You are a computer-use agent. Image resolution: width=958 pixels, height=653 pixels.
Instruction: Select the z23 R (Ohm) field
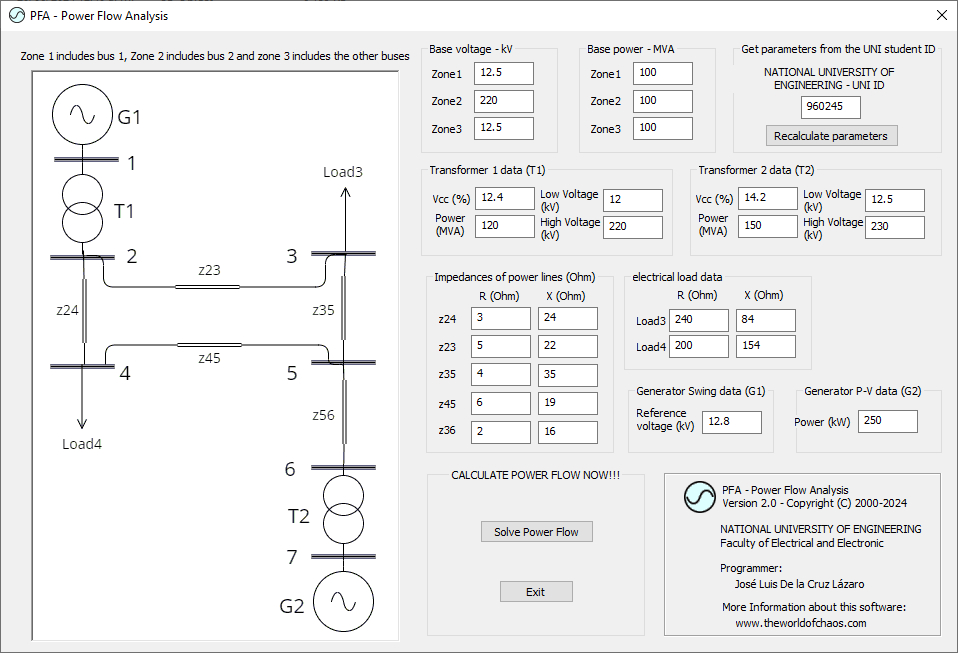(x=501, y=346)
